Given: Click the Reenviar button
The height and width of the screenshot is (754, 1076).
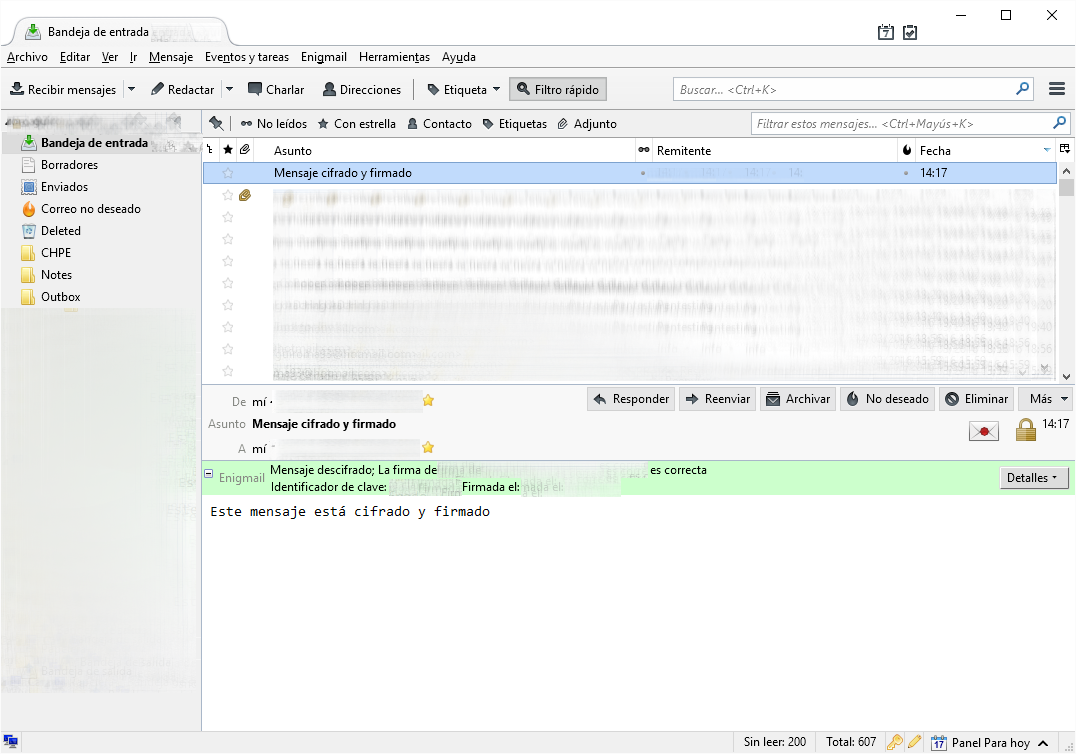Looking at the screenshot, I should point(717,399).
